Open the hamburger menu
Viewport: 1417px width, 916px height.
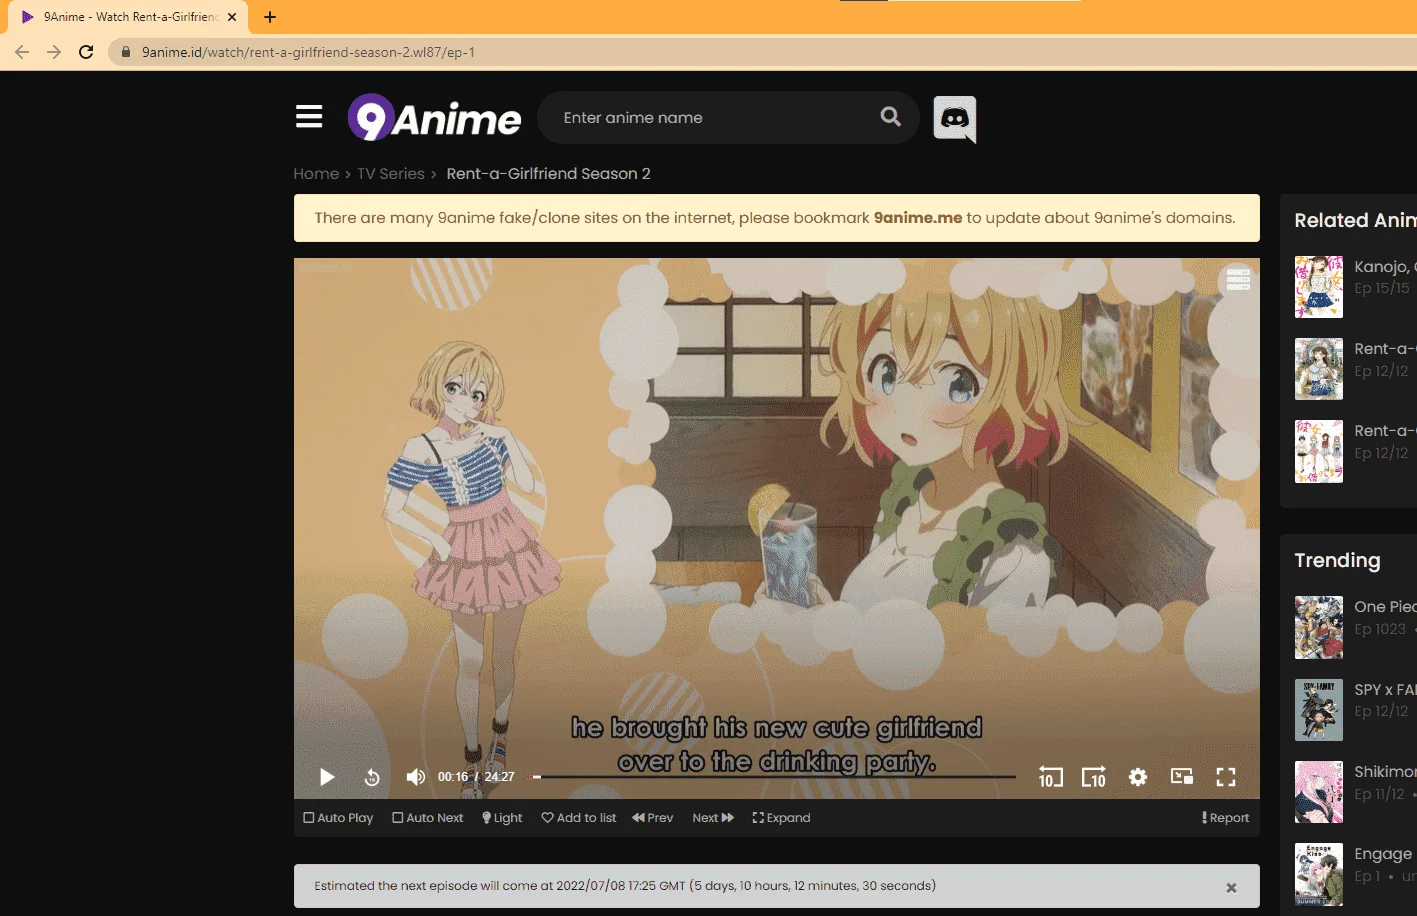tap(309, 117)
